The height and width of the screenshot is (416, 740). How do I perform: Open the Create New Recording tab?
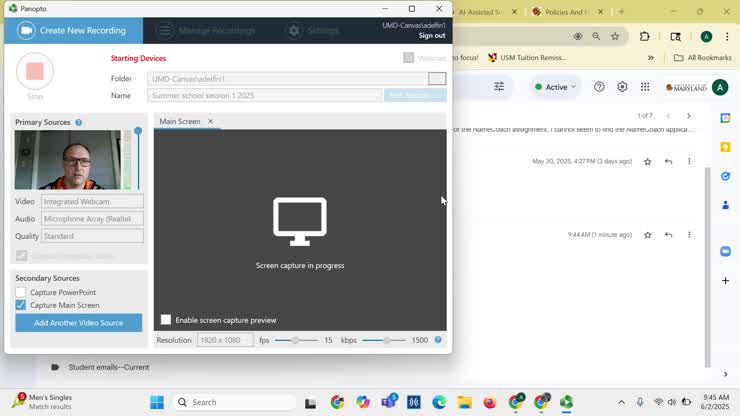tap(74, 31)
